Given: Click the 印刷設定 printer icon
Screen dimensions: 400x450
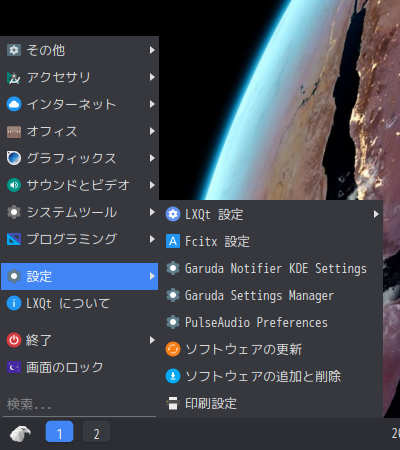Looking at the screenshot, I should pos(173,403).
